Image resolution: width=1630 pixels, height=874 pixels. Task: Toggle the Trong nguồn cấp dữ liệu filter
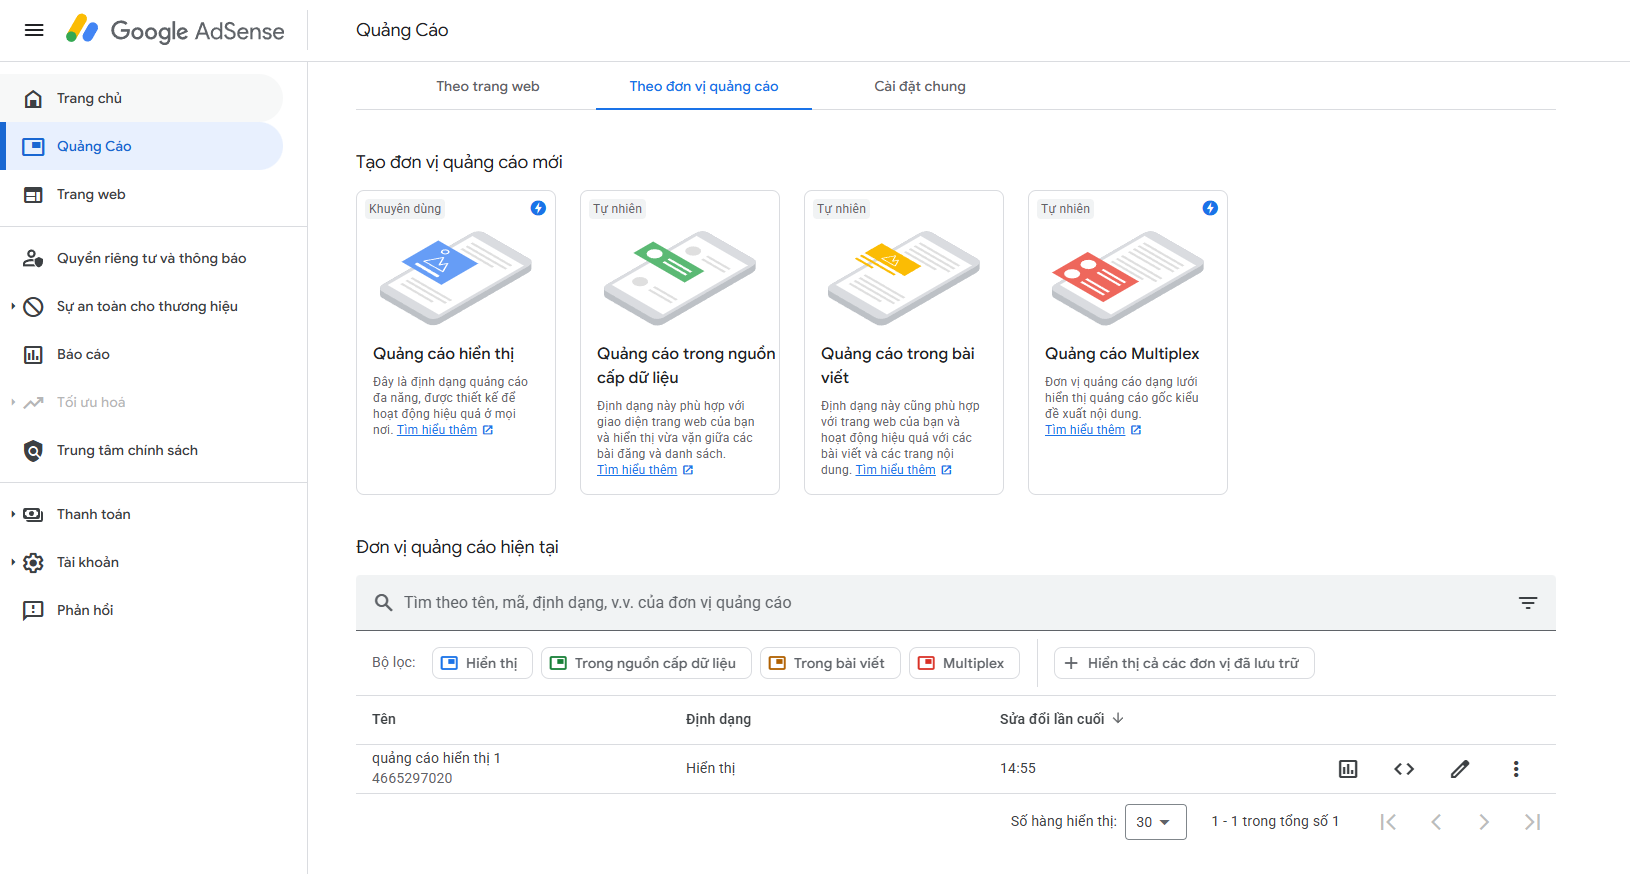point(646,663)
